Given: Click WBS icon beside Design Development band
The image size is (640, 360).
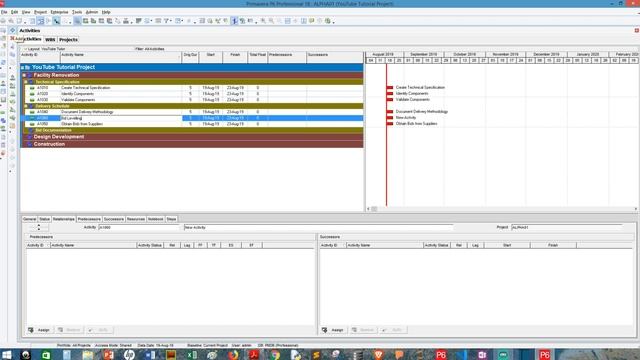Looking at the screenshot, I should pyautogui.click(x=29, y=137).
